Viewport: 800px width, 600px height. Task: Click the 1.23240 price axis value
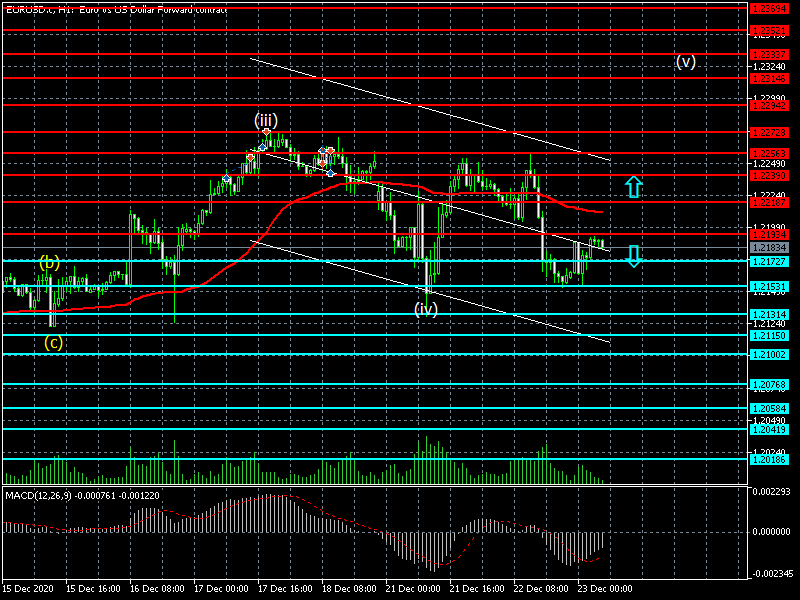pyautogui.click(x=769, y=66)
